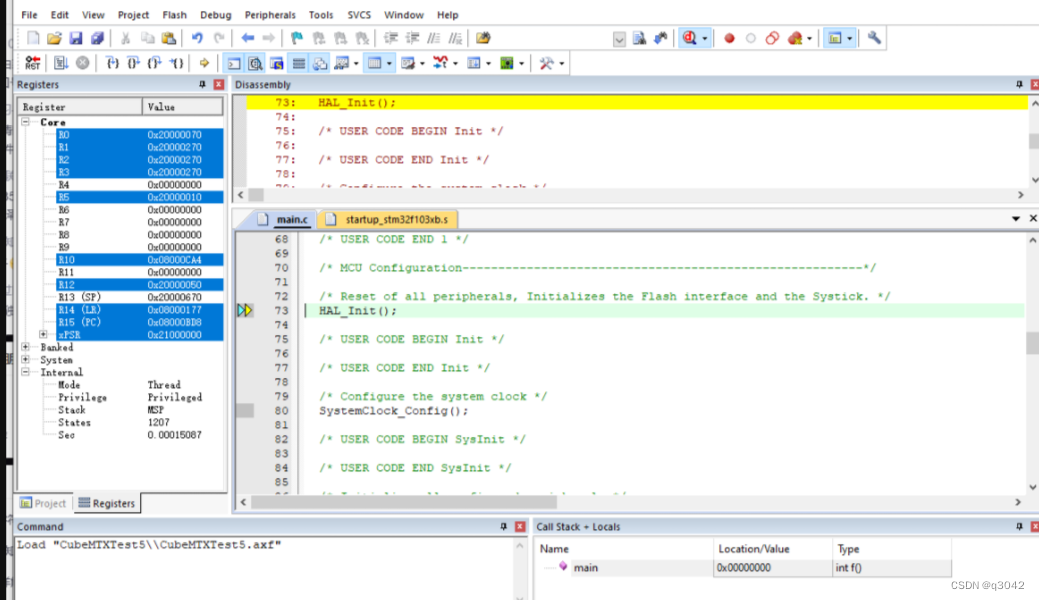This screenshot has width=1039, height=600.
Task: Open the Debug menu
Action: click(x=215, y=15)
